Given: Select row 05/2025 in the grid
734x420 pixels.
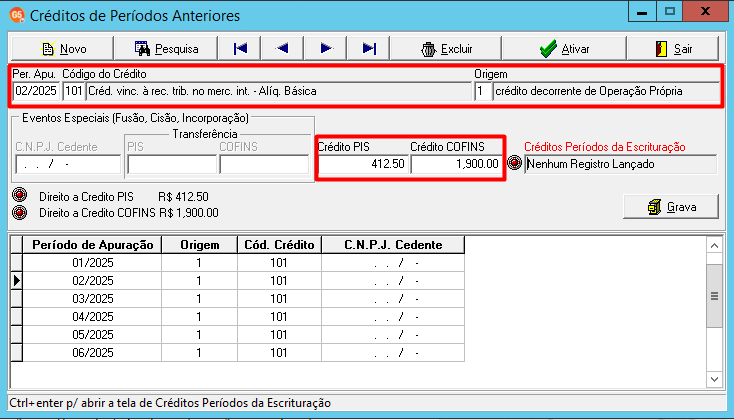Looking at the screenshot, I should tap(243, 335).
